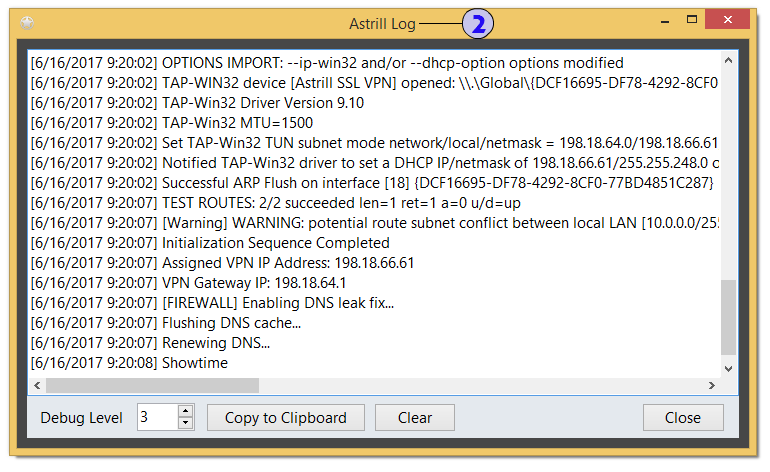The image size is (770, 472).
Task: Select the '[Warning] WARNING: potential route subnet conflict' line
Action: (374, 223)
